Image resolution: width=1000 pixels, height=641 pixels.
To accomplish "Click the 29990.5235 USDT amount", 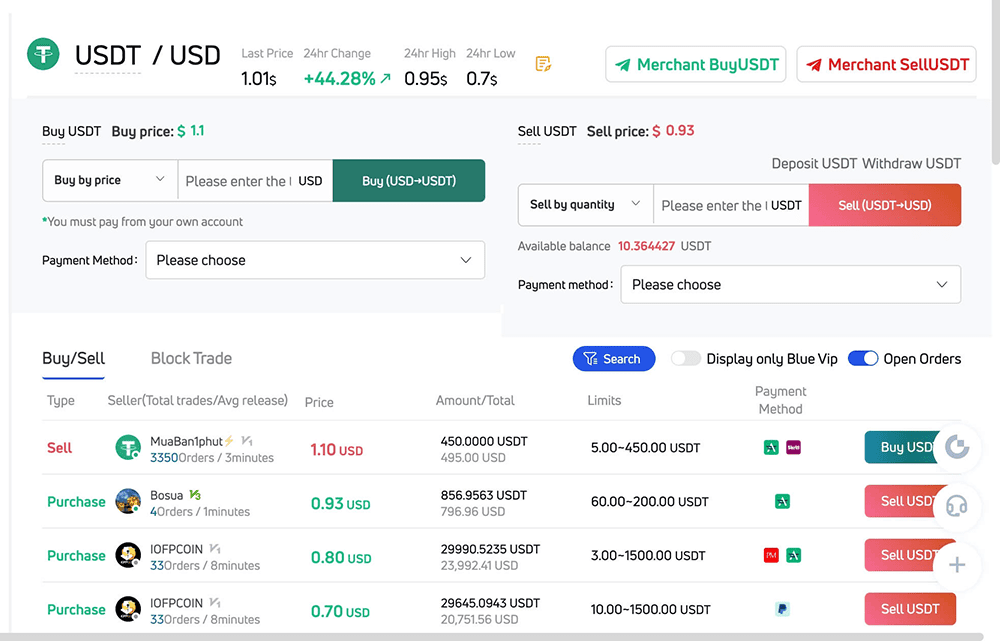I will click(490, 549).
